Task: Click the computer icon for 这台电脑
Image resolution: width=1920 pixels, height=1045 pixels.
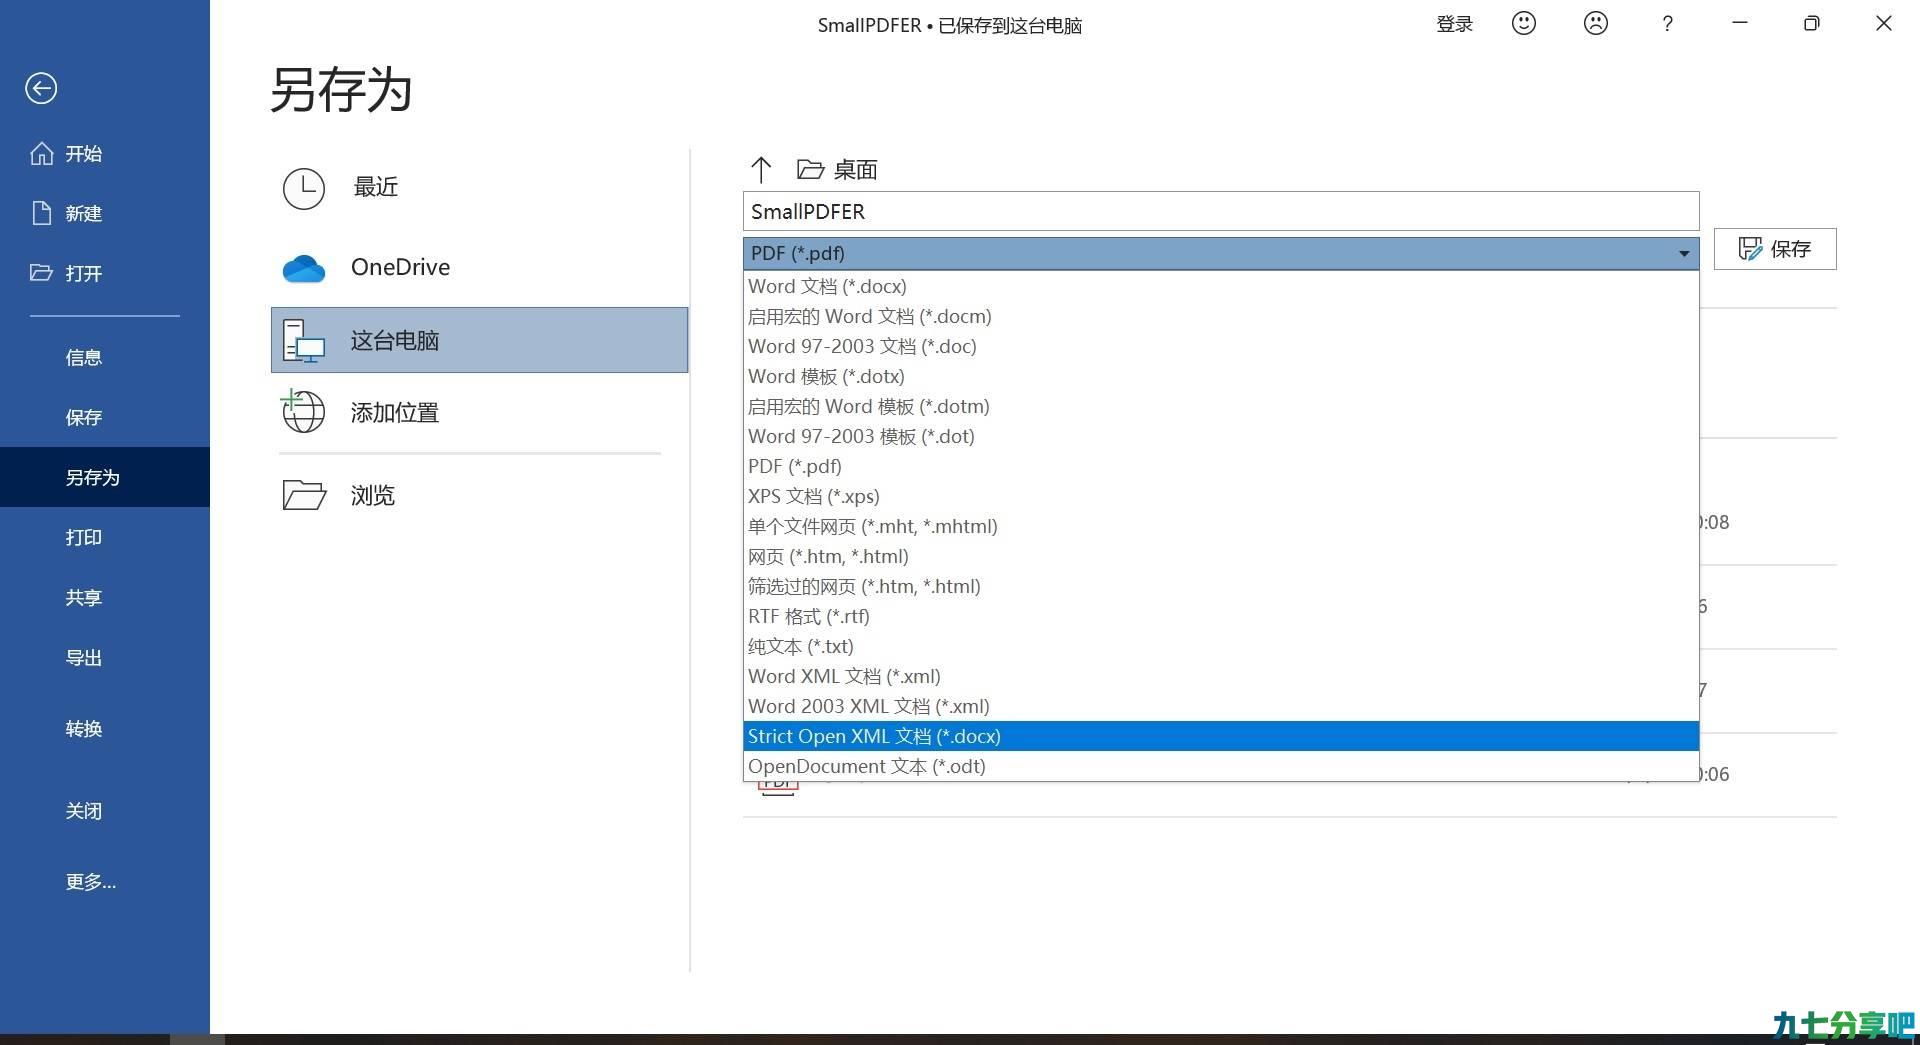Action: (304, 340)
